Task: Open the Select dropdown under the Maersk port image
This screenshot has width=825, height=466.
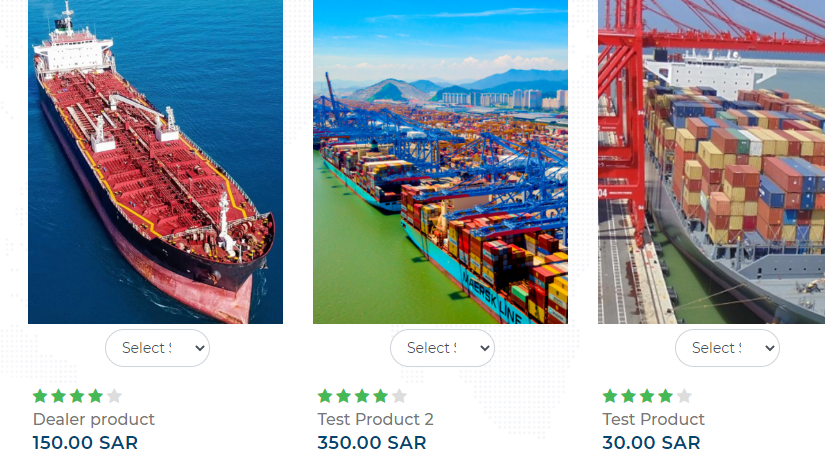Action: pos(442,348)
